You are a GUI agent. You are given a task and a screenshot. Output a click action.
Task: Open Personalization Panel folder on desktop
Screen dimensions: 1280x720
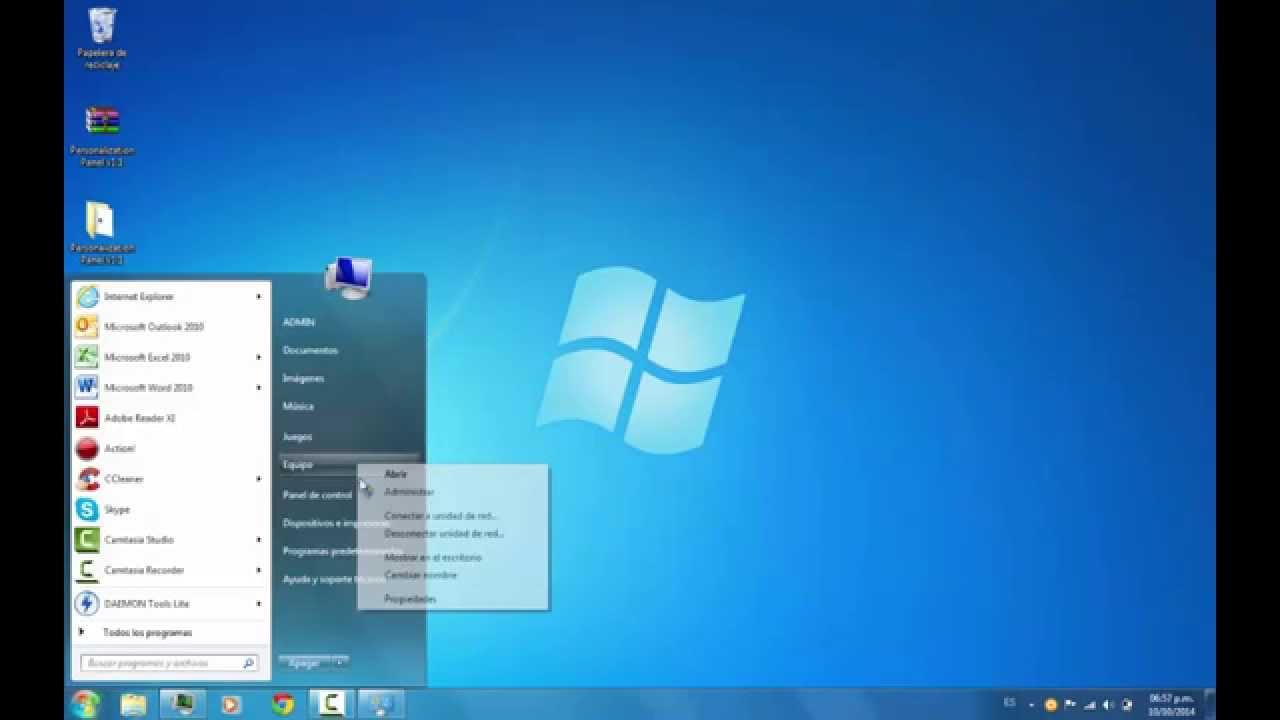click(102, 232)
